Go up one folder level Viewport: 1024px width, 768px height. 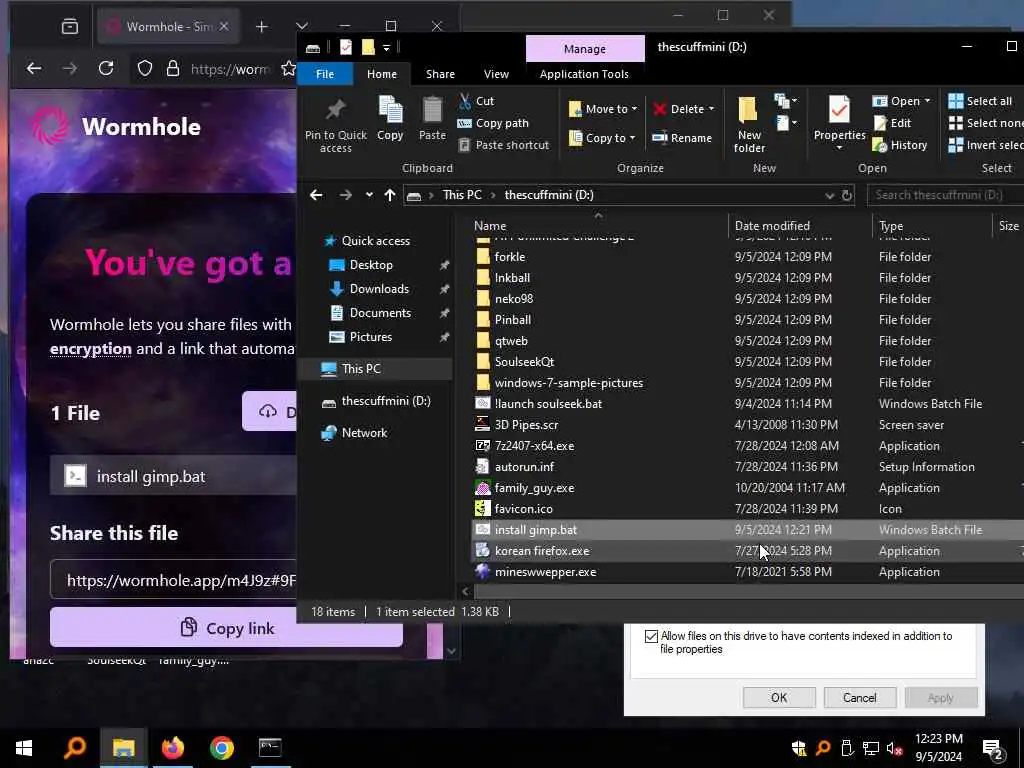click(390, 195)
